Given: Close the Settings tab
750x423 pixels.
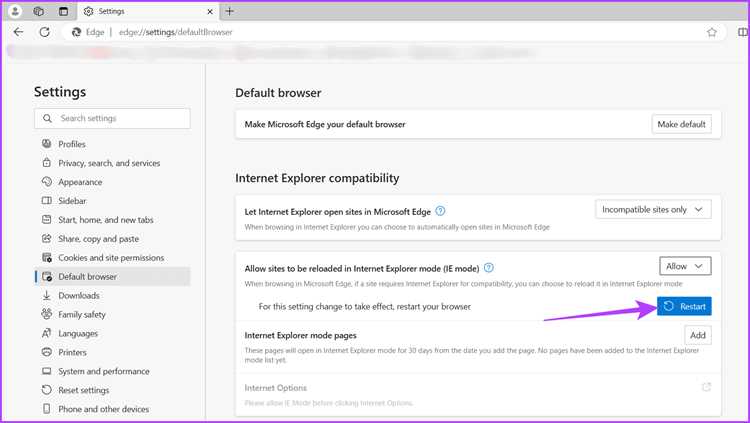Looking at the screenshot, I should click(x=210, y=11).
